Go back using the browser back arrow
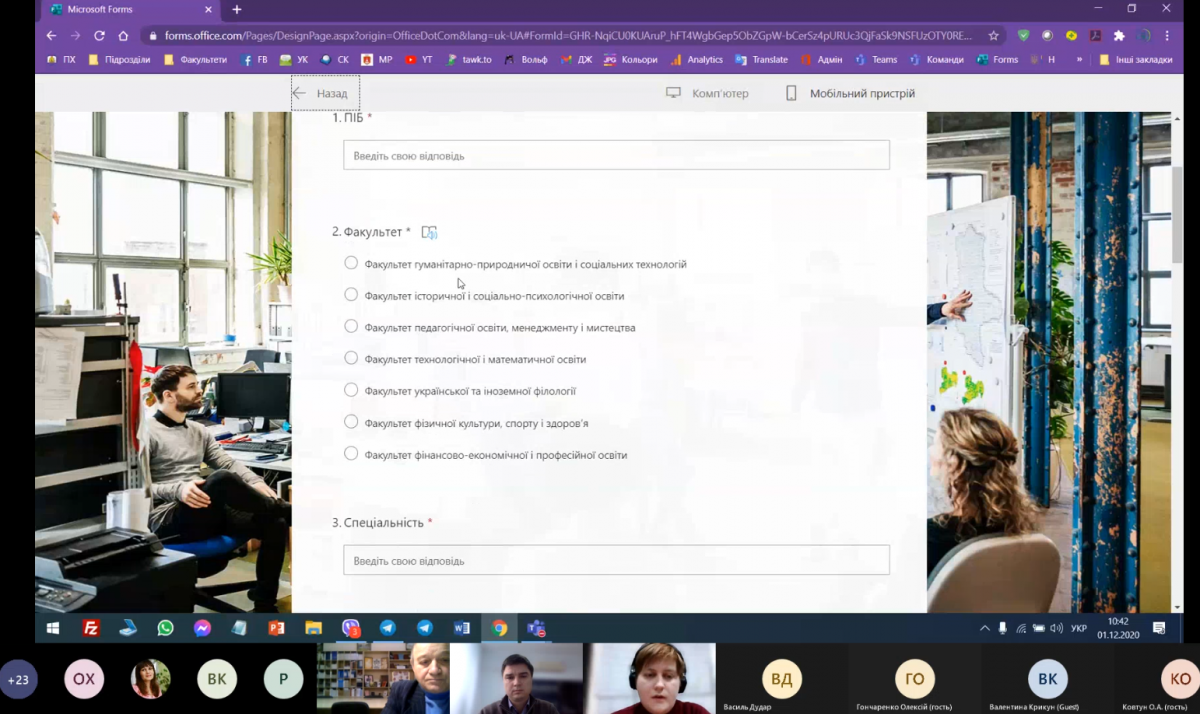The height and width of the screenshot is (714, 1200). click(51, 35)
